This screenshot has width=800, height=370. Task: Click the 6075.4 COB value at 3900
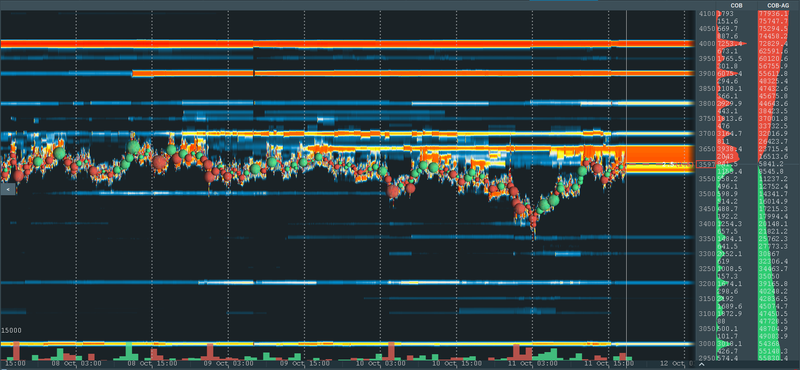click(730, 74)
